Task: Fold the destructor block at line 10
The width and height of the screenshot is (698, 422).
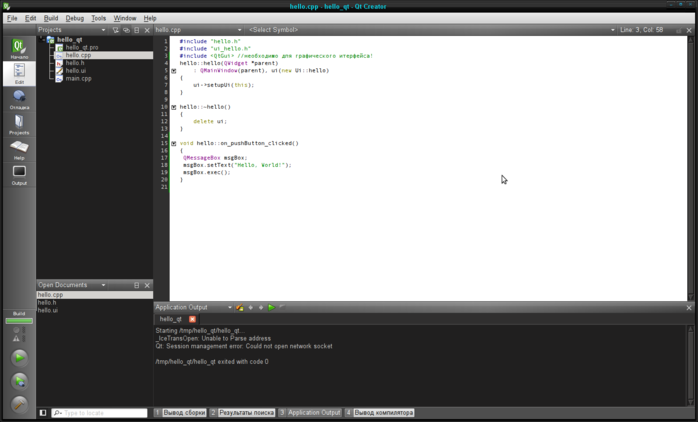Action: pyautogui.click(x=174, y=107)
